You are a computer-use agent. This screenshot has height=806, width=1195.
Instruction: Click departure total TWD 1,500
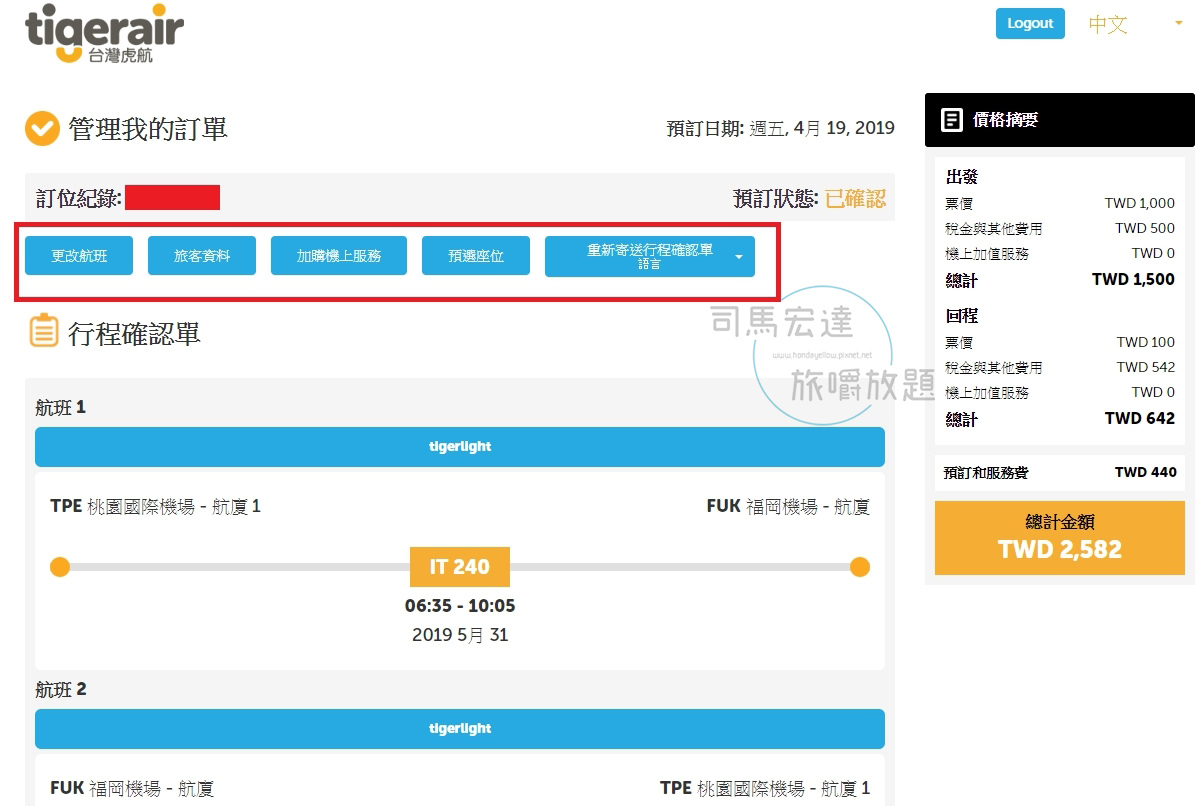coord(1133,280)
